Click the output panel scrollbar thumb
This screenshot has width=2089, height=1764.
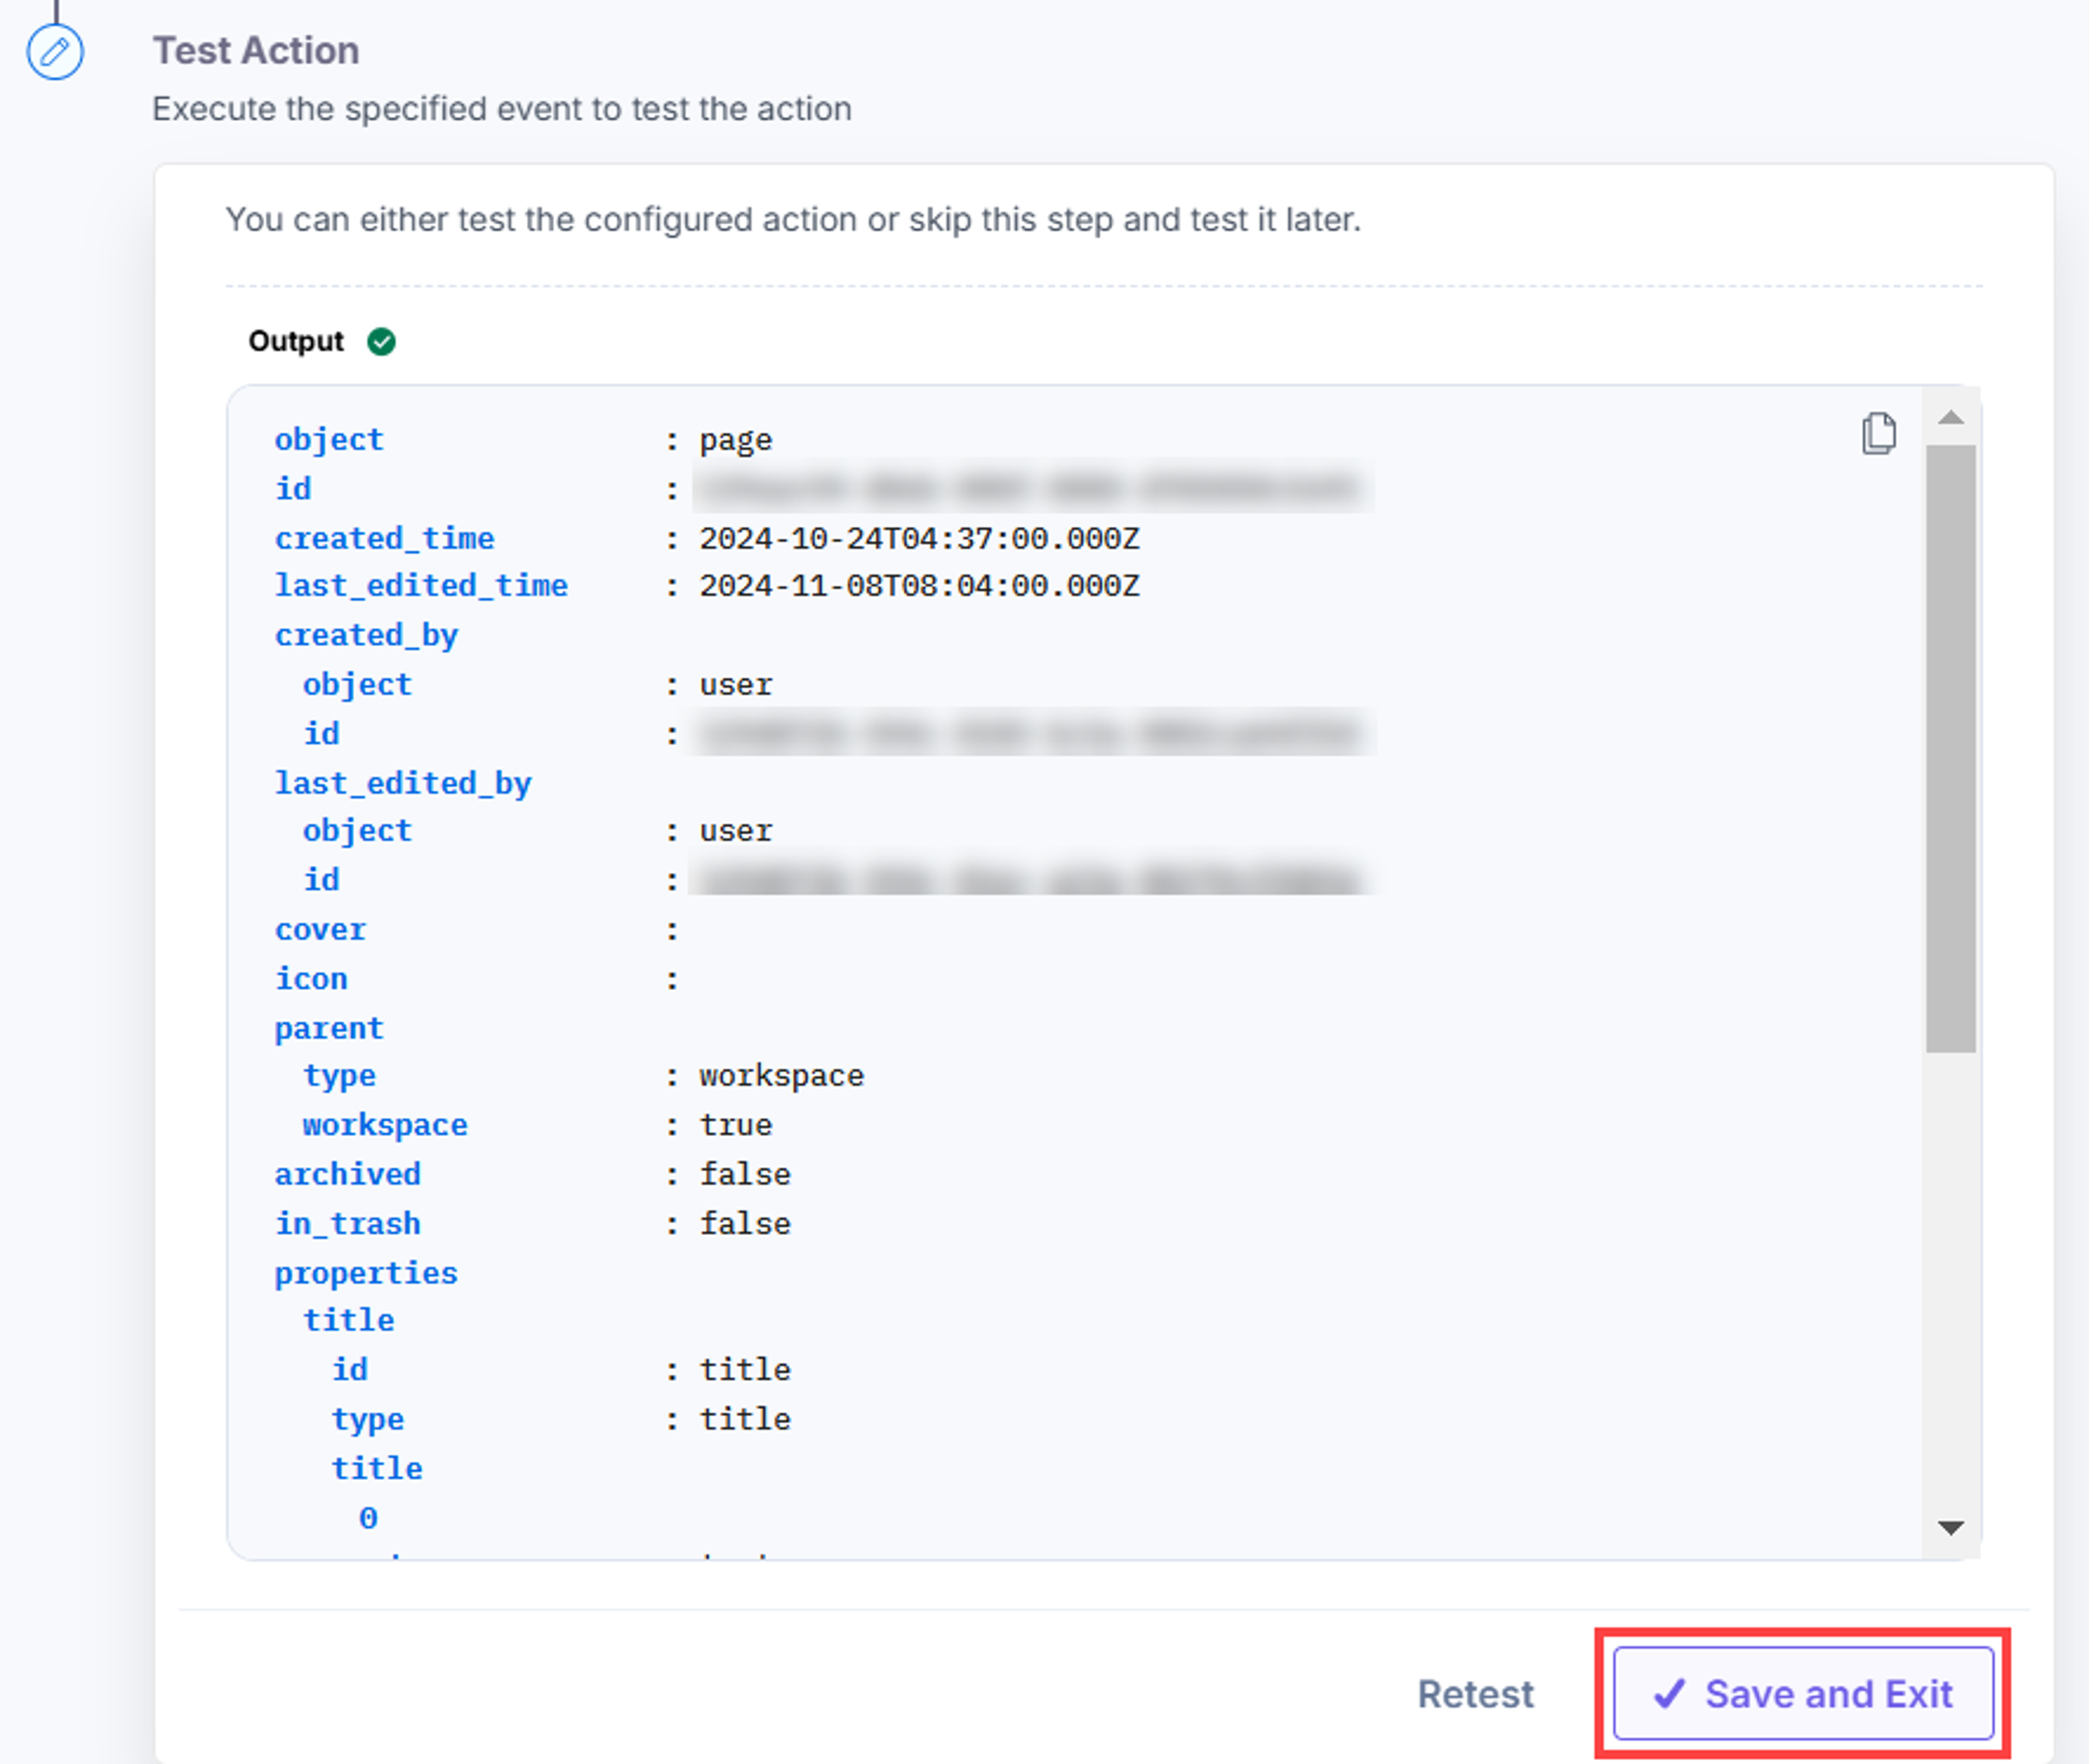point(1950,749)
